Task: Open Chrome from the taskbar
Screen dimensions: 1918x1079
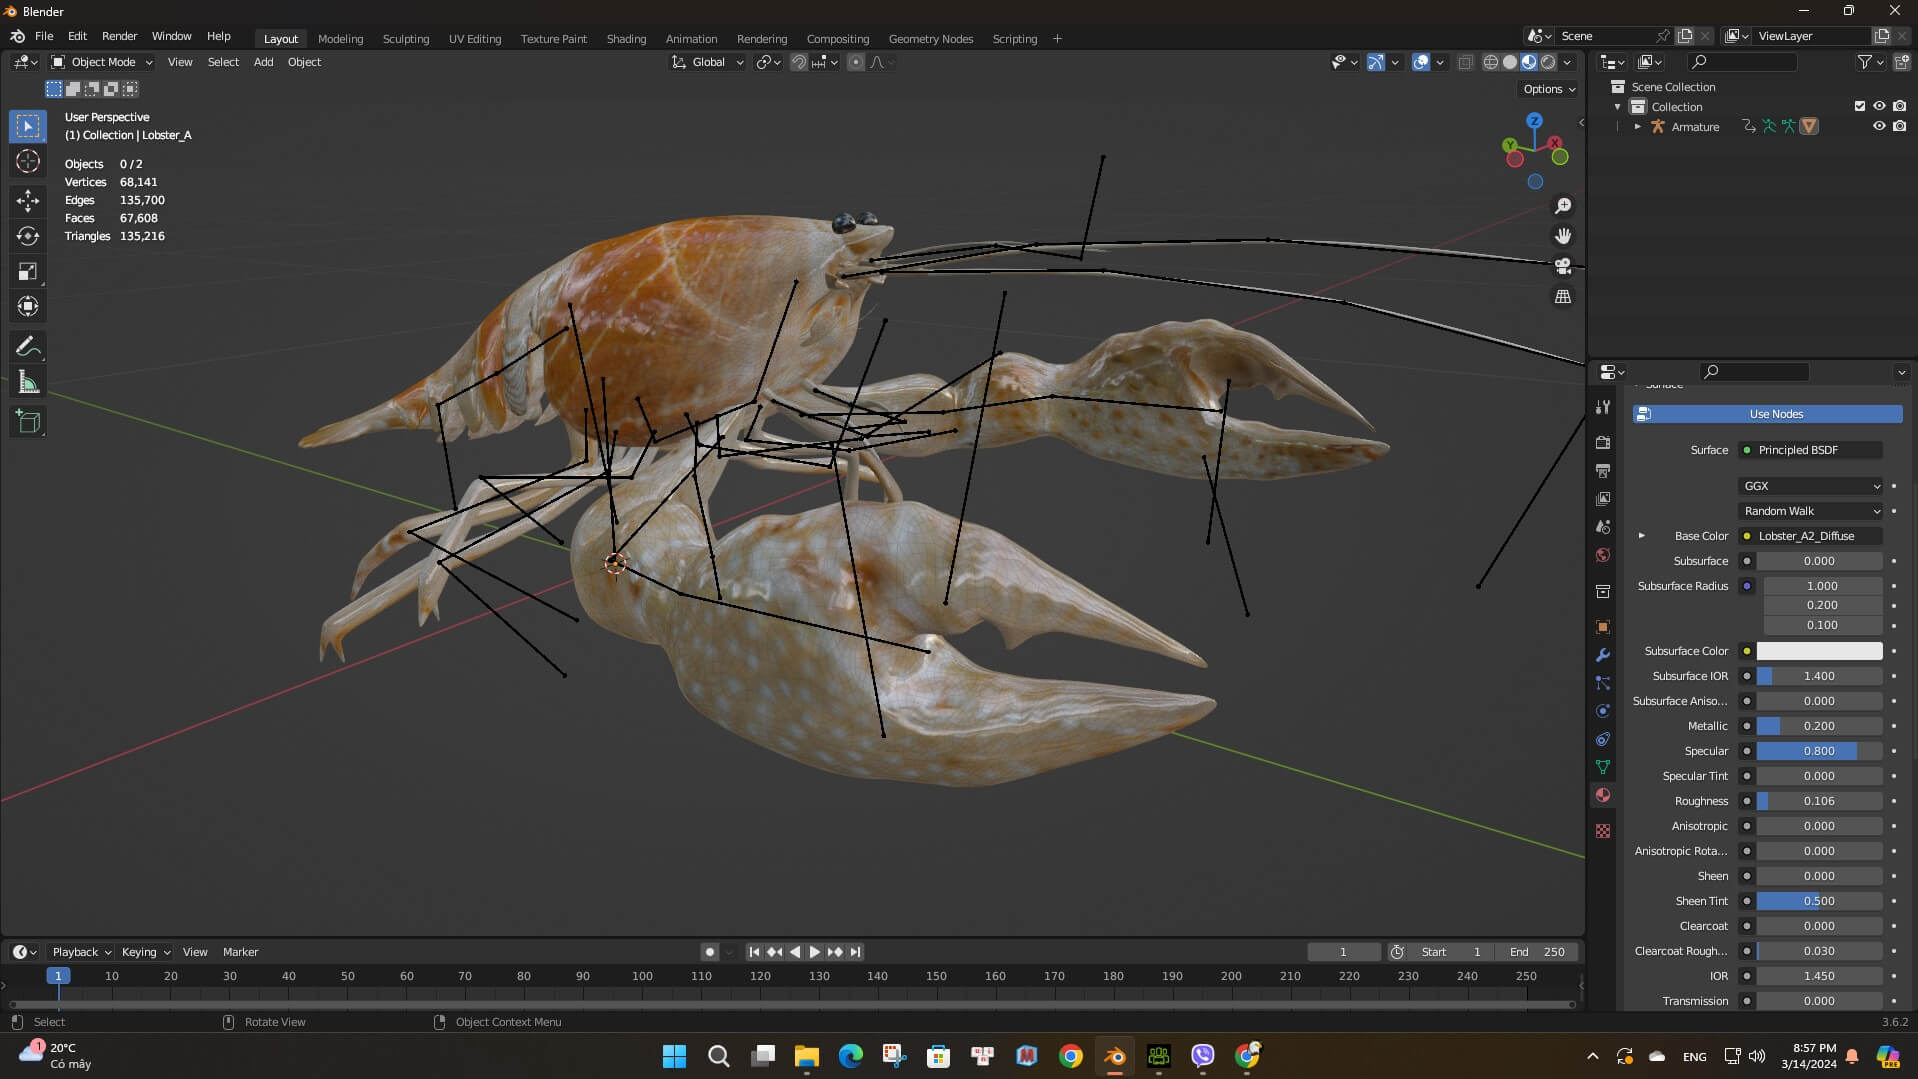Action: [x=1071, y=1056]
